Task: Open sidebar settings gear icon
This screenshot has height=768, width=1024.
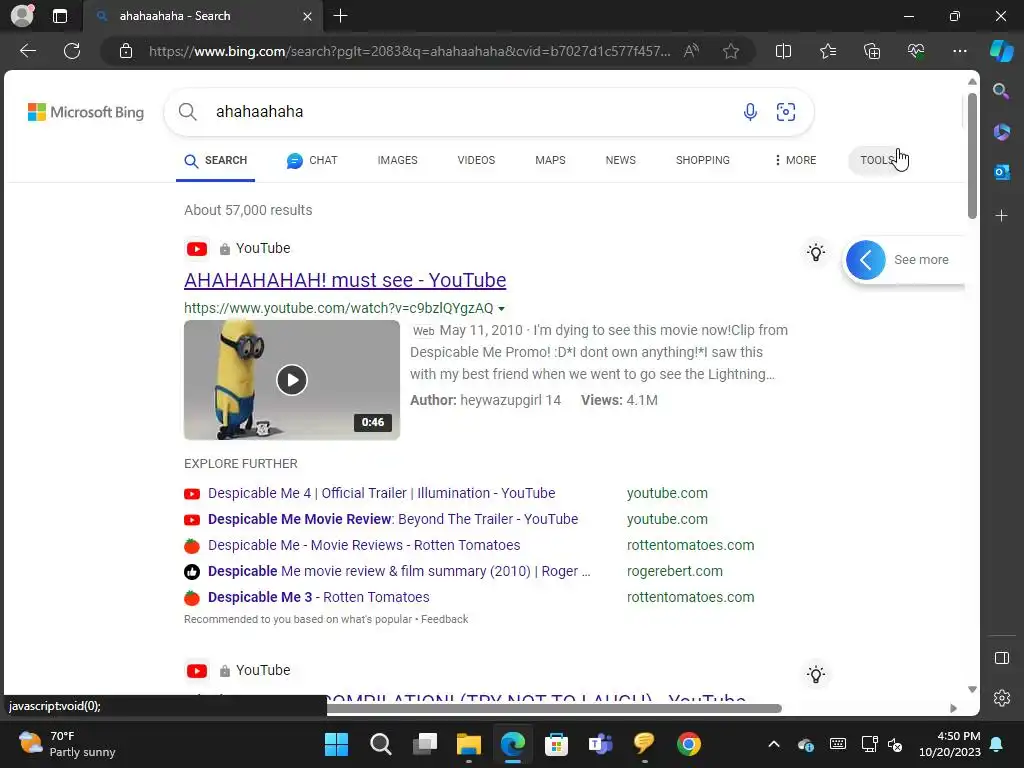Action: pos(1002,697)
